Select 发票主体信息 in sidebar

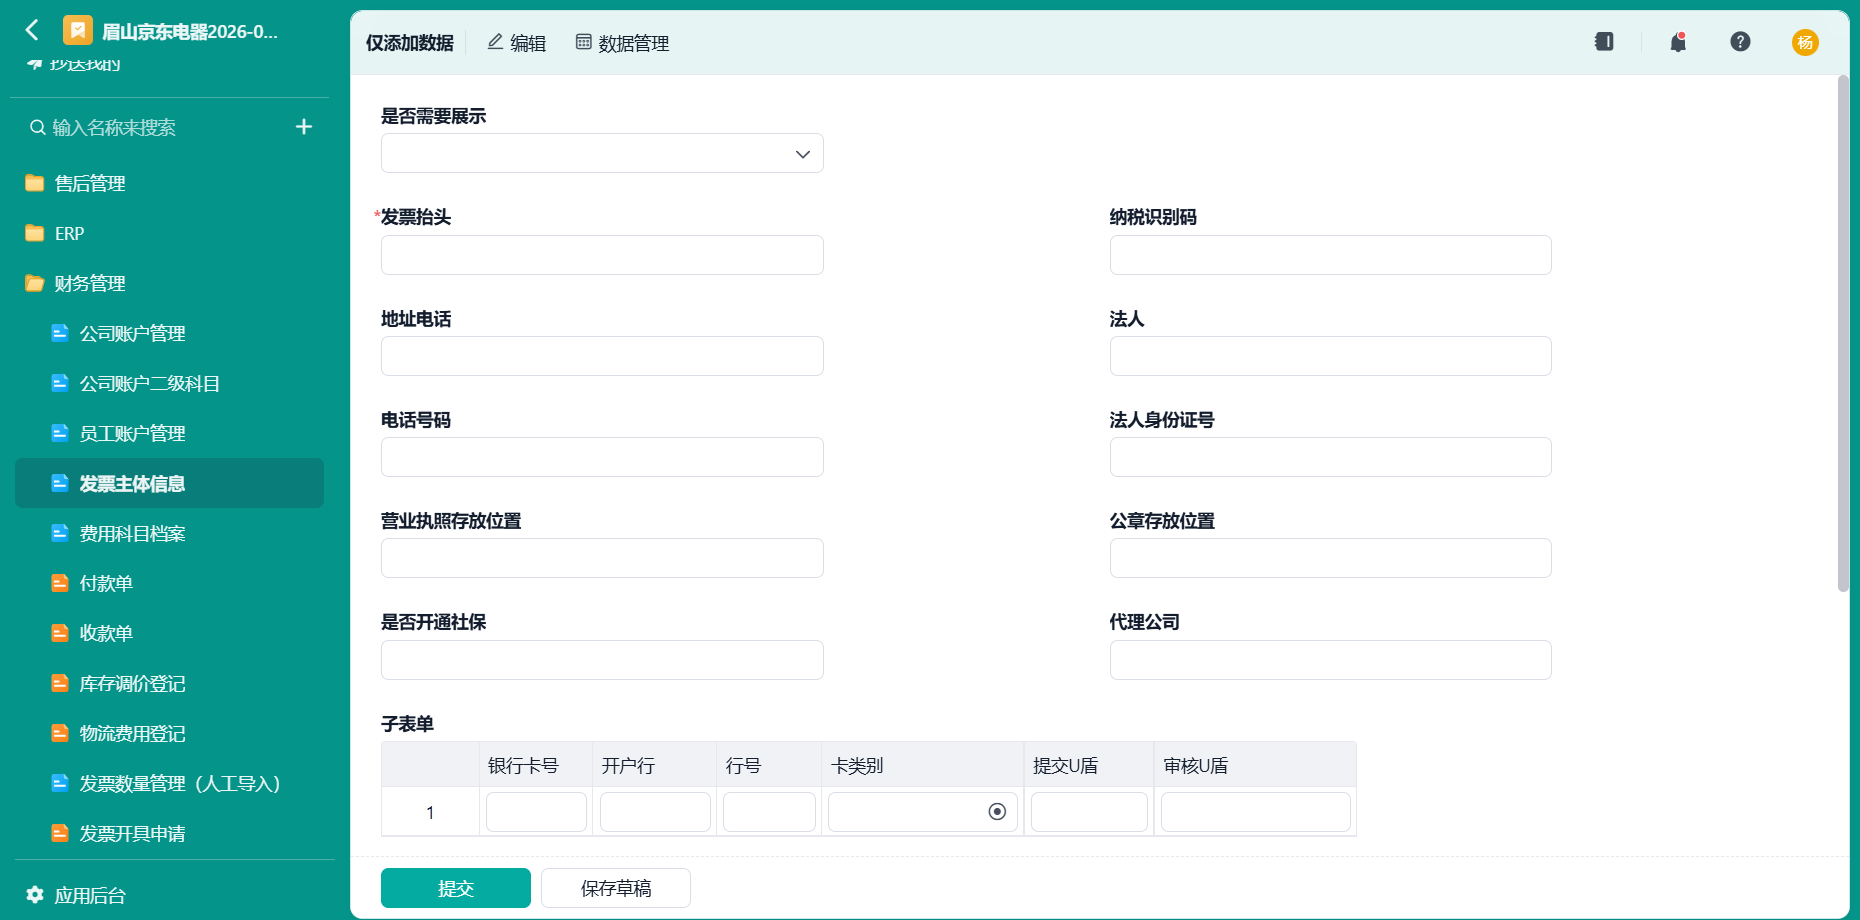(x=170, y=483)
